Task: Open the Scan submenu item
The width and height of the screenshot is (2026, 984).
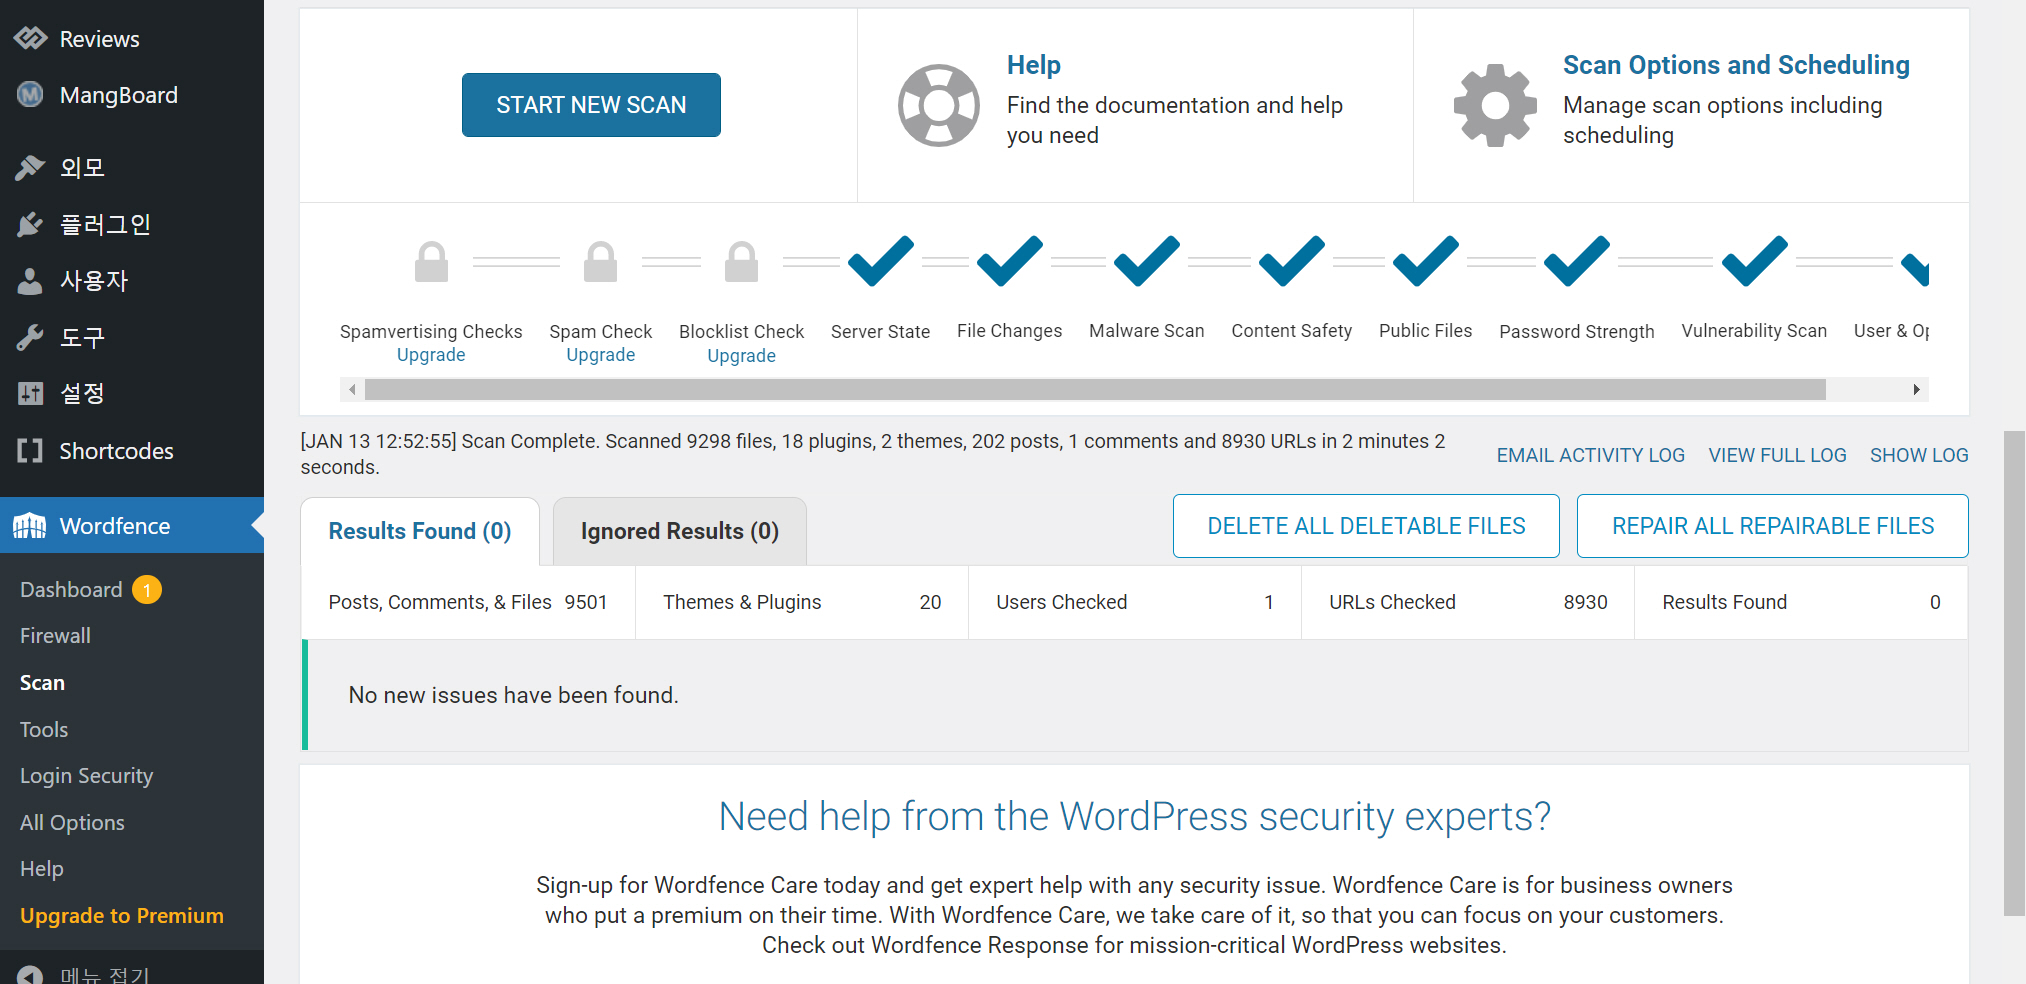Action: [x=42, y=683]
